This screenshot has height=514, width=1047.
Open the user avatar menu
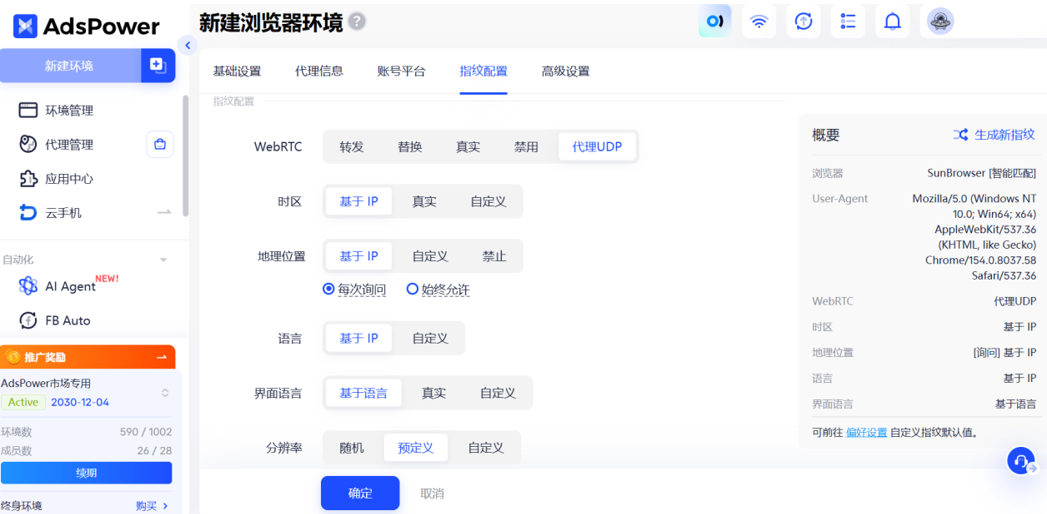tap(940, 21)
